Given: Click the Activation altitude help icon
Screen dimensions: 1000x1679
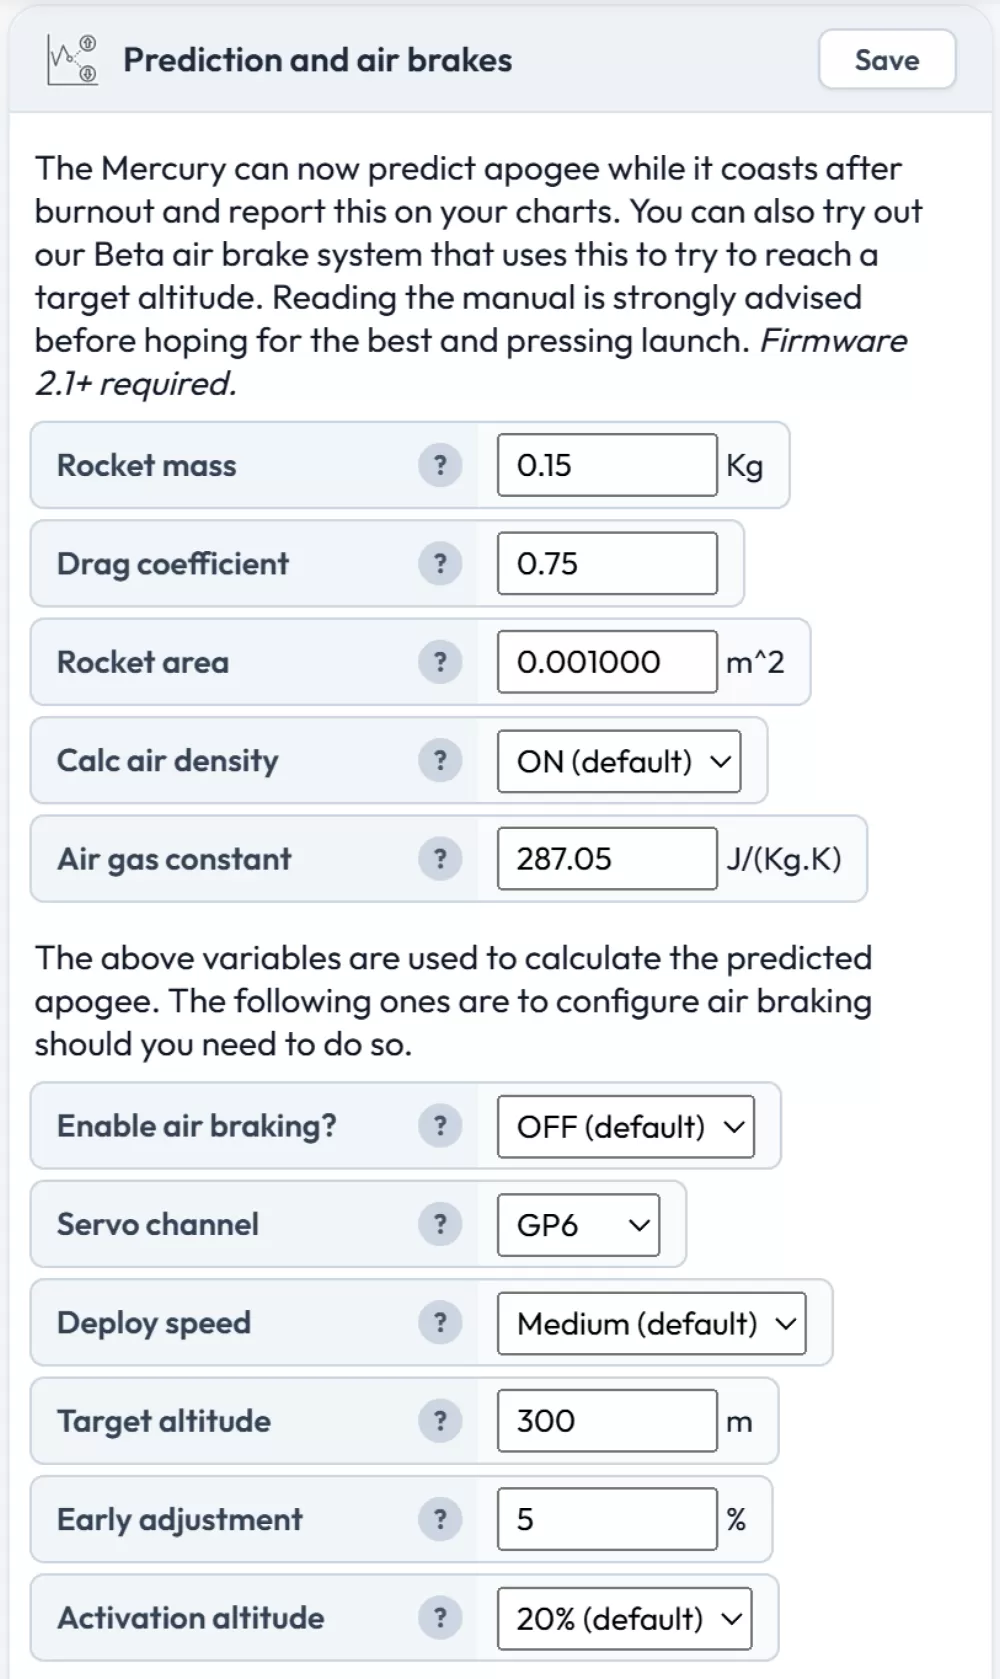Looking at the screenshot, I should pyautogui.click(x=440, y=1618).
